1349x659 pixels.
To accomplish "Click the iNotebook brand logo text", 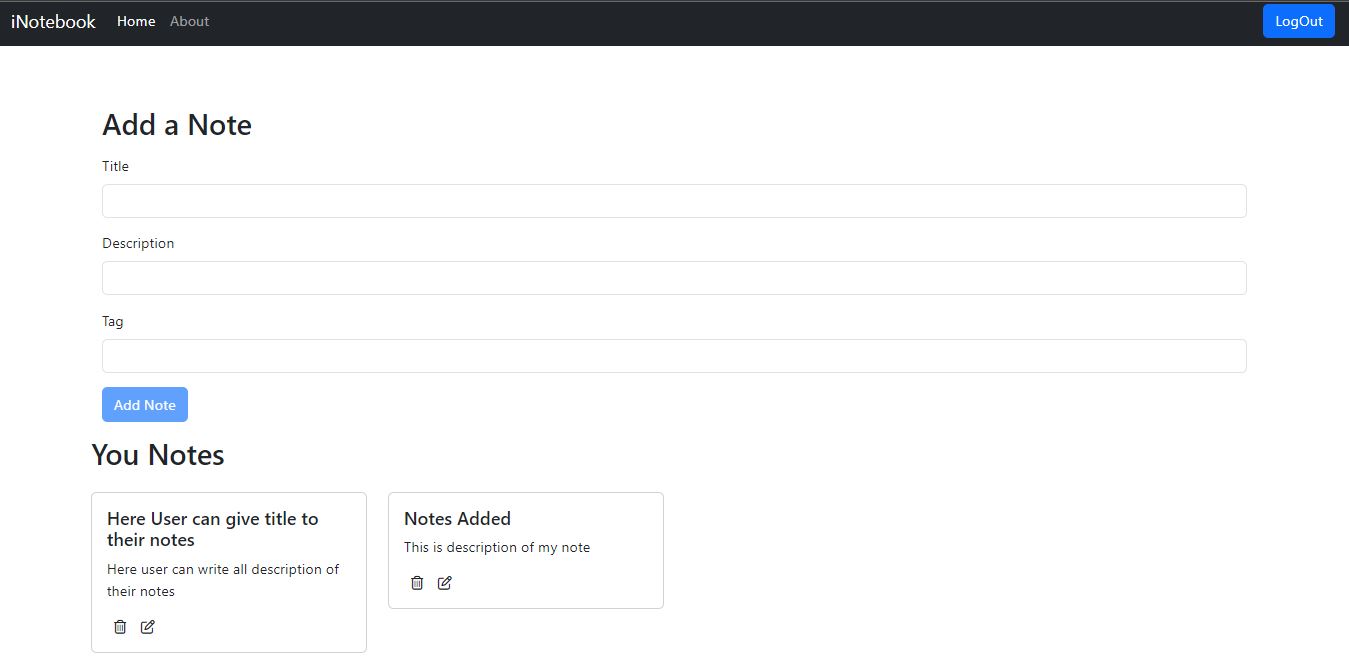I will (x=53, y=21).
